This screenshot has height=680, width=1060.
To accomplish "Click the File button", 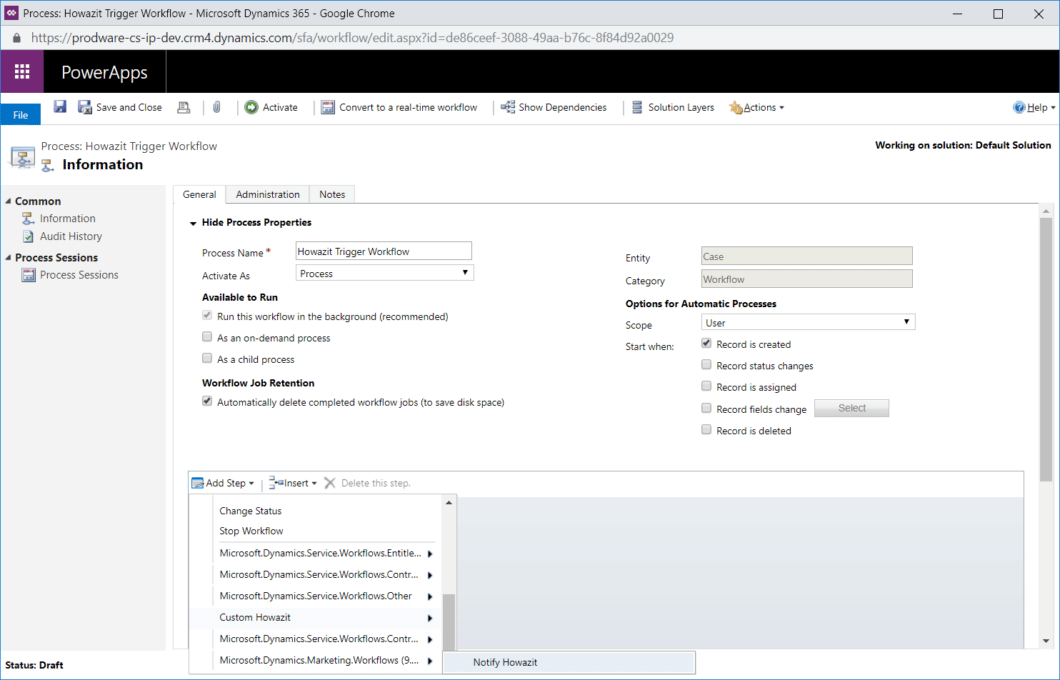I will pos(20,115).
